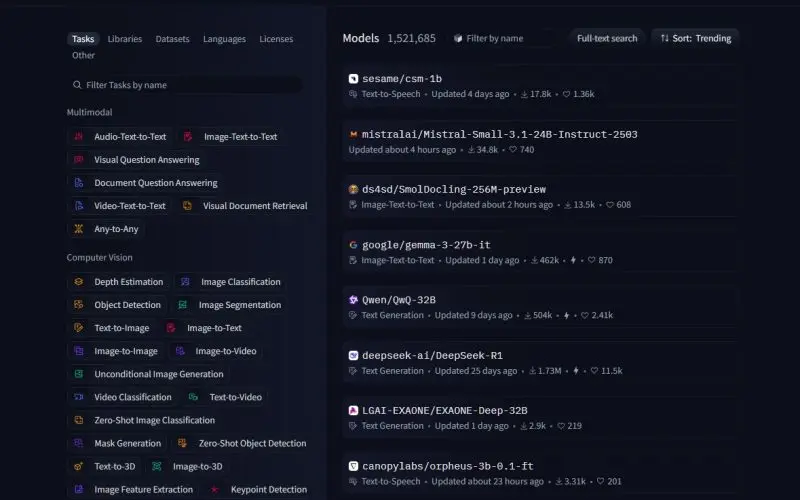
Task: Click the Multimodal section heading
Action: [89, 112]
